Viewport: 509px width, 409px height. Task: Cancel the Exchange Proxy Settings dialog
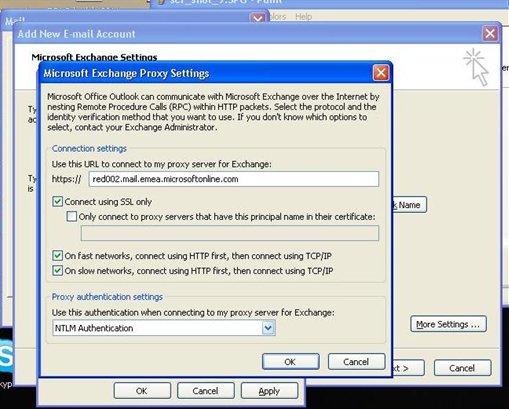pos(356,362)
